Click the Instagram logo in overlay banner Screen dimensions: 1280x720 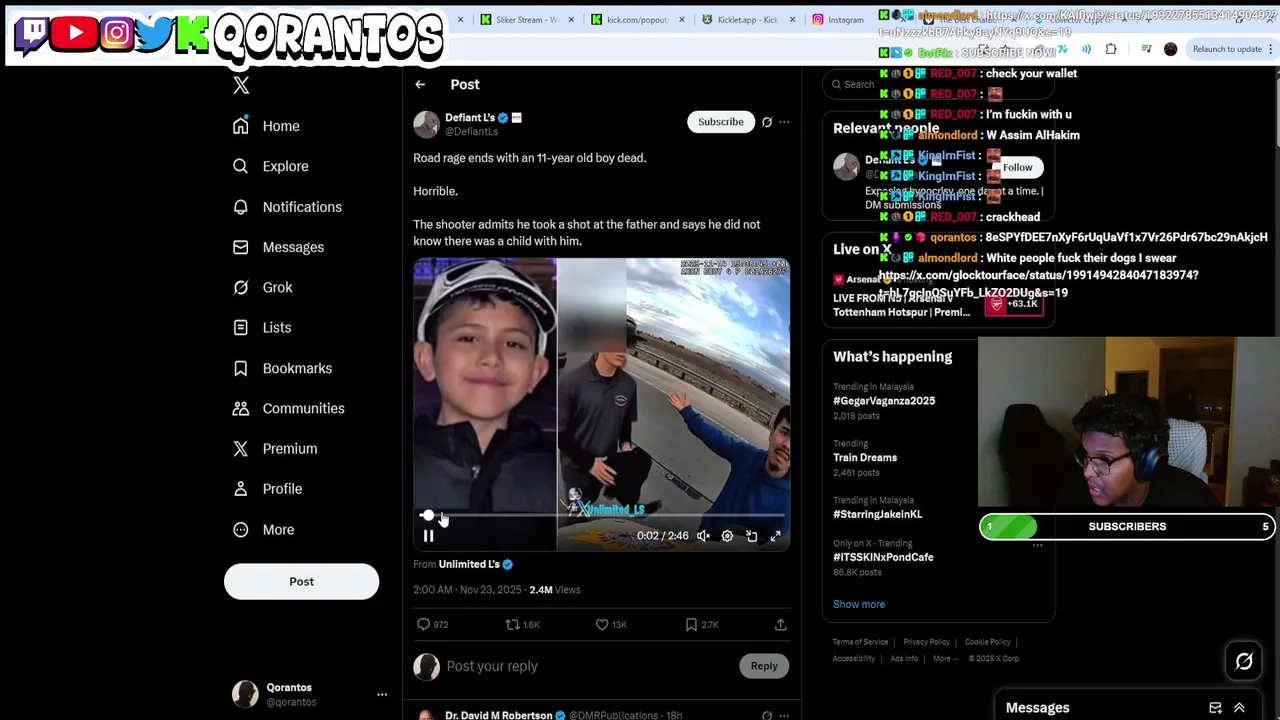(116, 33)
